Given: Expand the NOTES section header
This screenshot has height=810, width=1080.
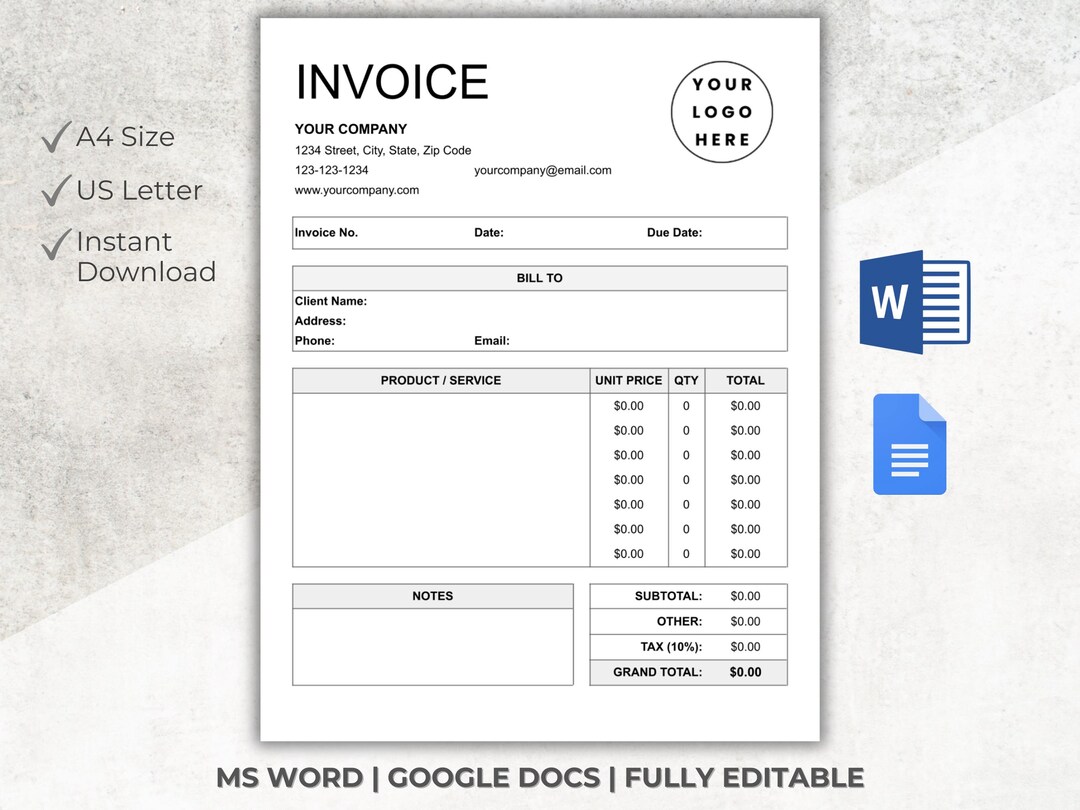Looking at the screenshot, I should (432, 595).
